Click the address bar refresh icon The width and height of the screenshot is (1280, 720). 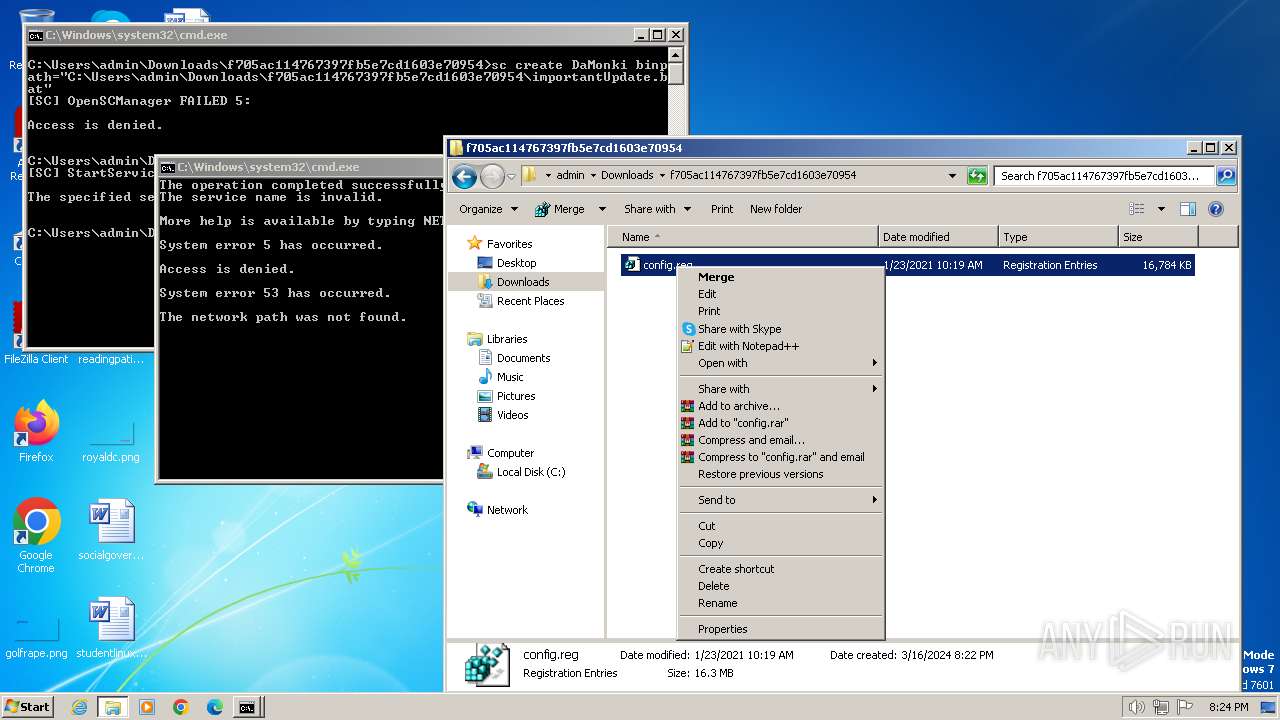coord(977,176)
